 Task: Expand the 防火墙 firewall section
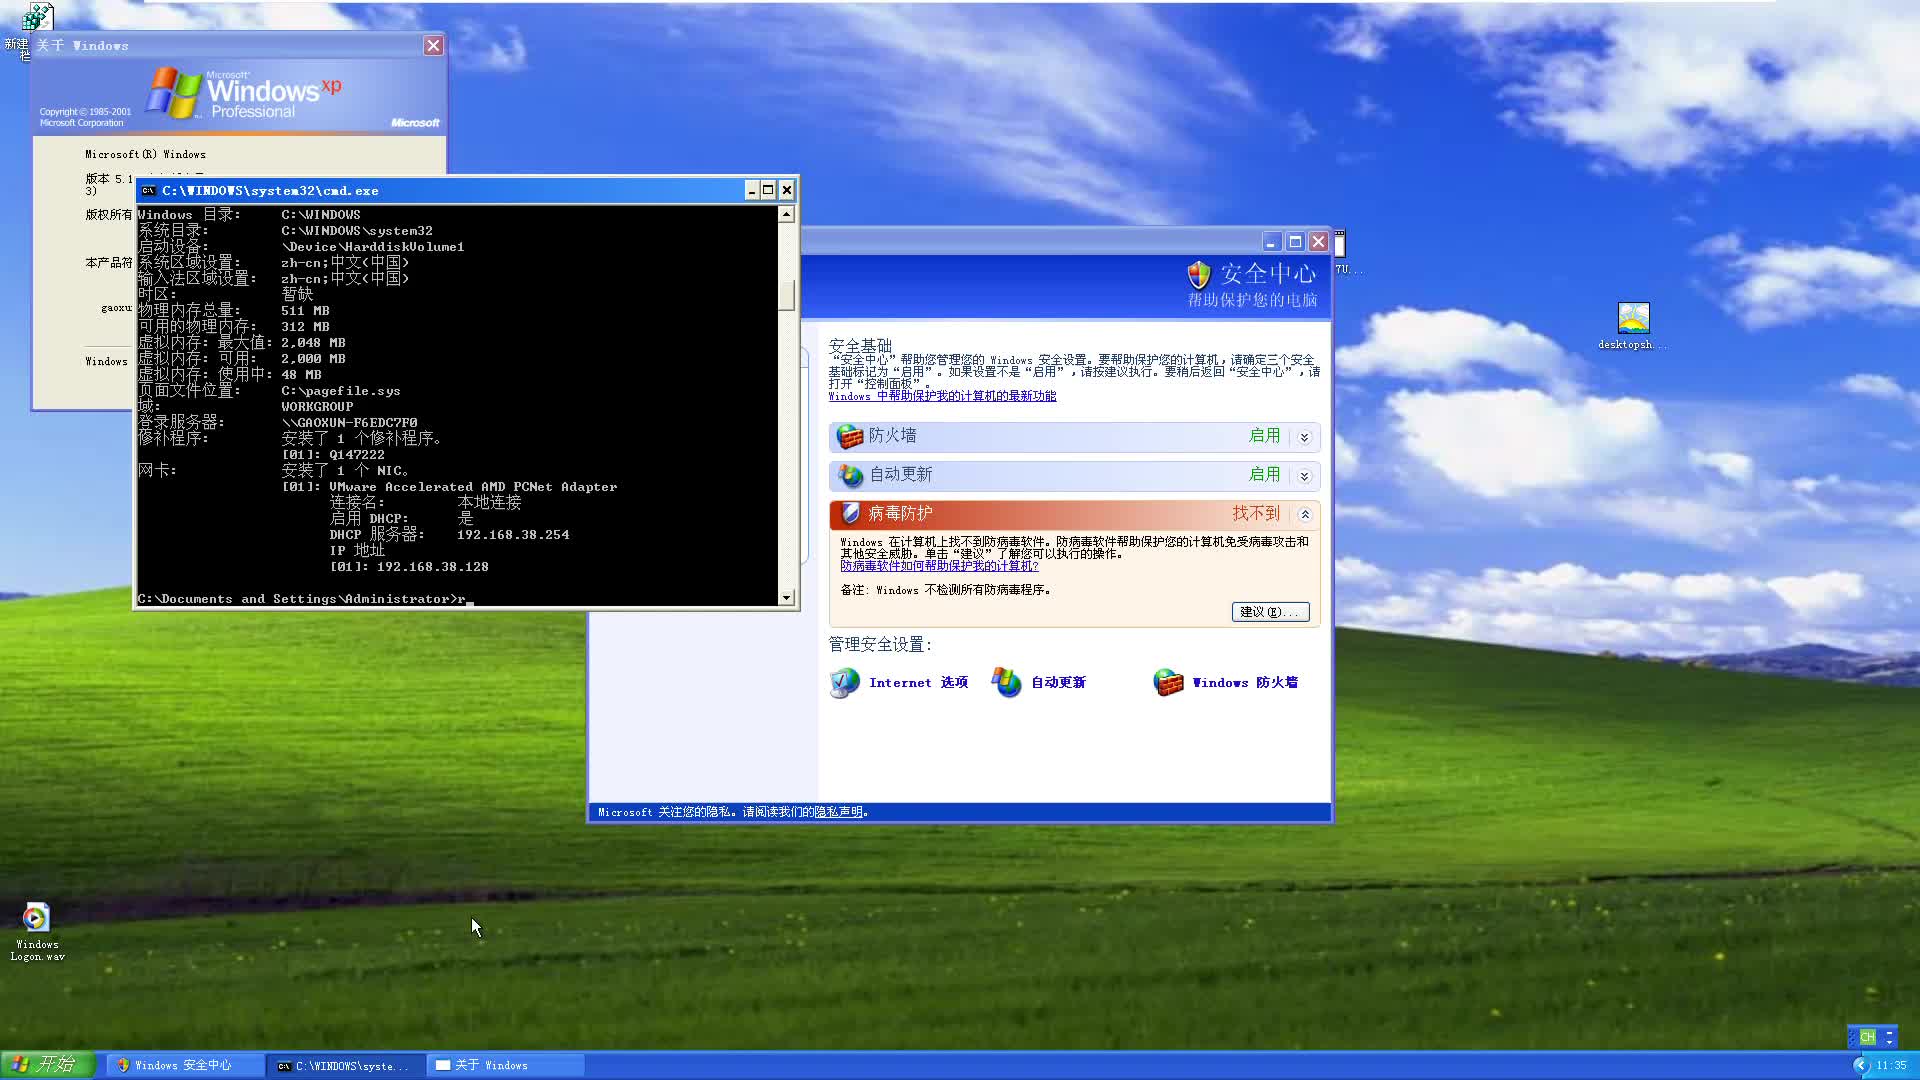(1304, 437)
